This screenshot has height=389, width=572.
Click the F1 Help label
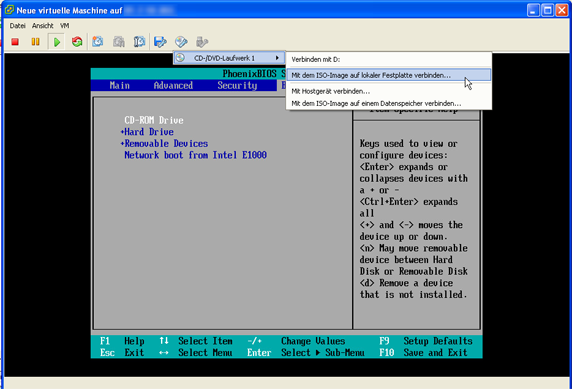pos(122,341)
